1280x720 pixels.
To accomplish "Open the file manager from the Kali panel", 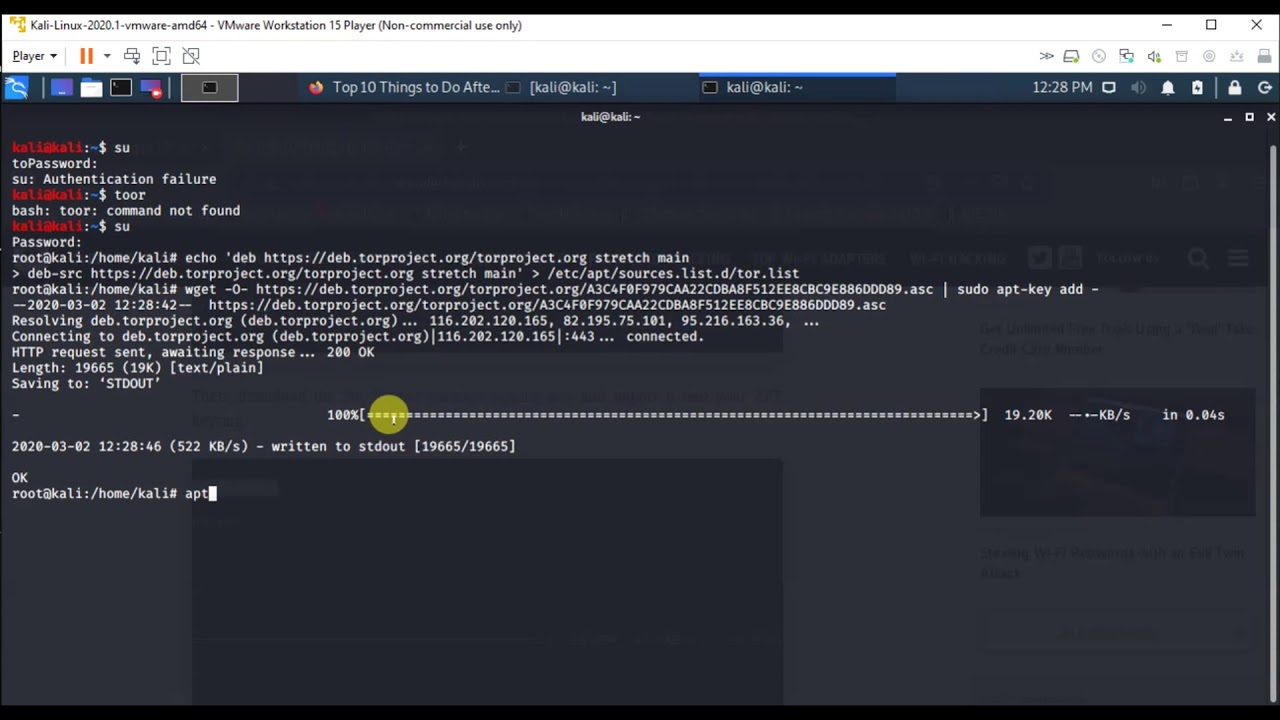I will tap(91, 88).
